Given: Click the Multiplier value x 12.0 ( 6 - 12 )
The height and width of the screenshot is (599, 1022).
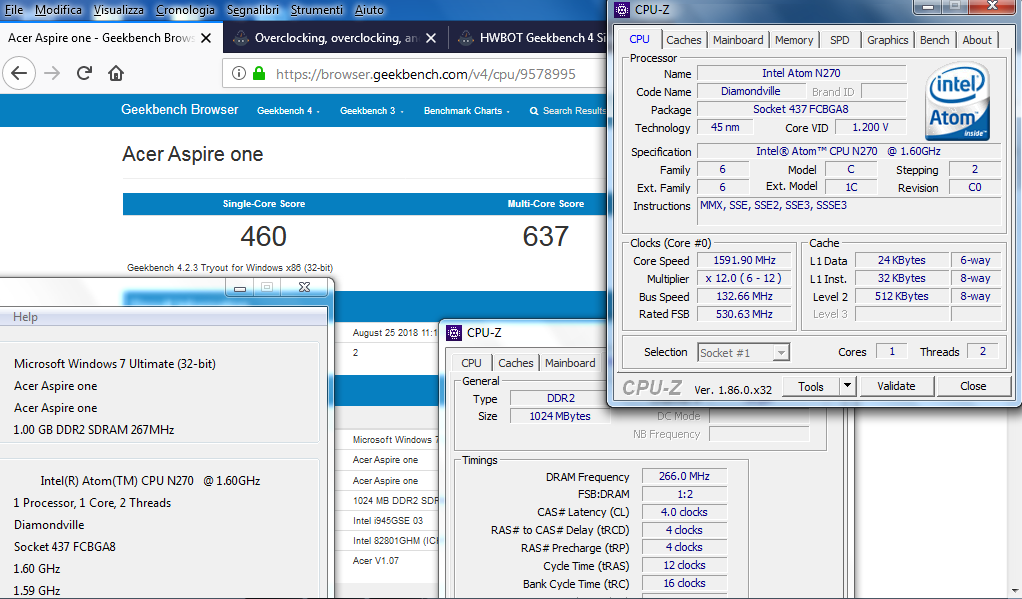Looking at the screenshot, I should (x=744, y=278).
